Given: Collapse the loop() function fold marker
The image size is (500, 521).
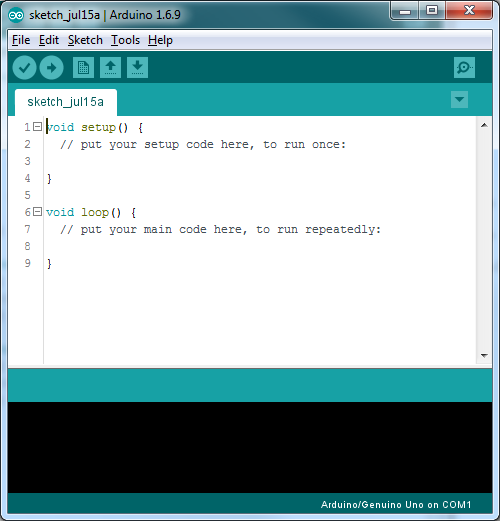Looking at the screenshot, I should [38, 212].
